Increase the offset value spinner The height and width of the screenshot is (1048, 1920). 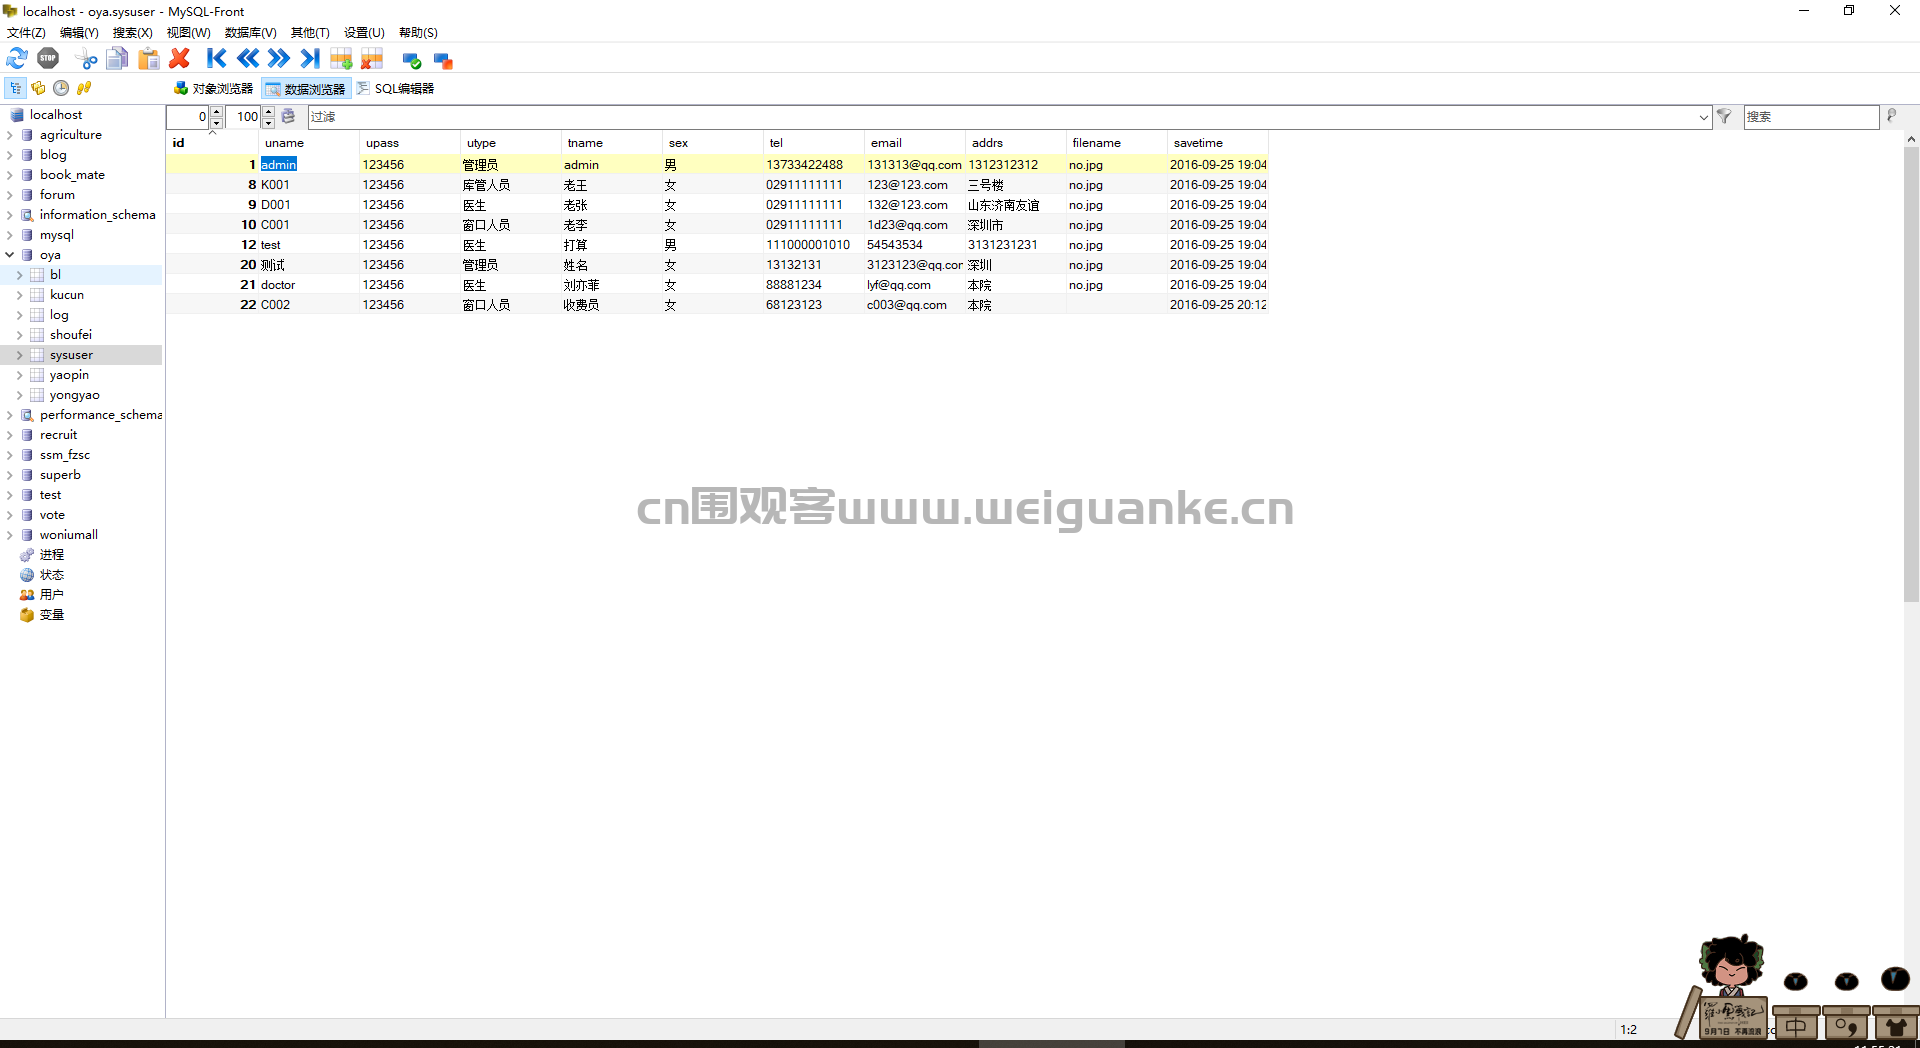(217, 112)
